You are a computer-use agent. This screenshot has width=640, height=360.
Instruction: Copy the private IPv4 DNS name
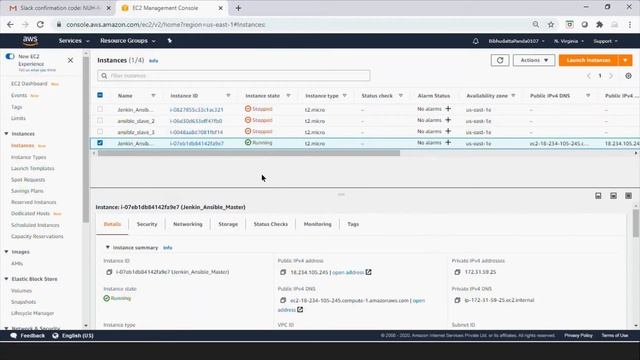[x=457, y=300]
